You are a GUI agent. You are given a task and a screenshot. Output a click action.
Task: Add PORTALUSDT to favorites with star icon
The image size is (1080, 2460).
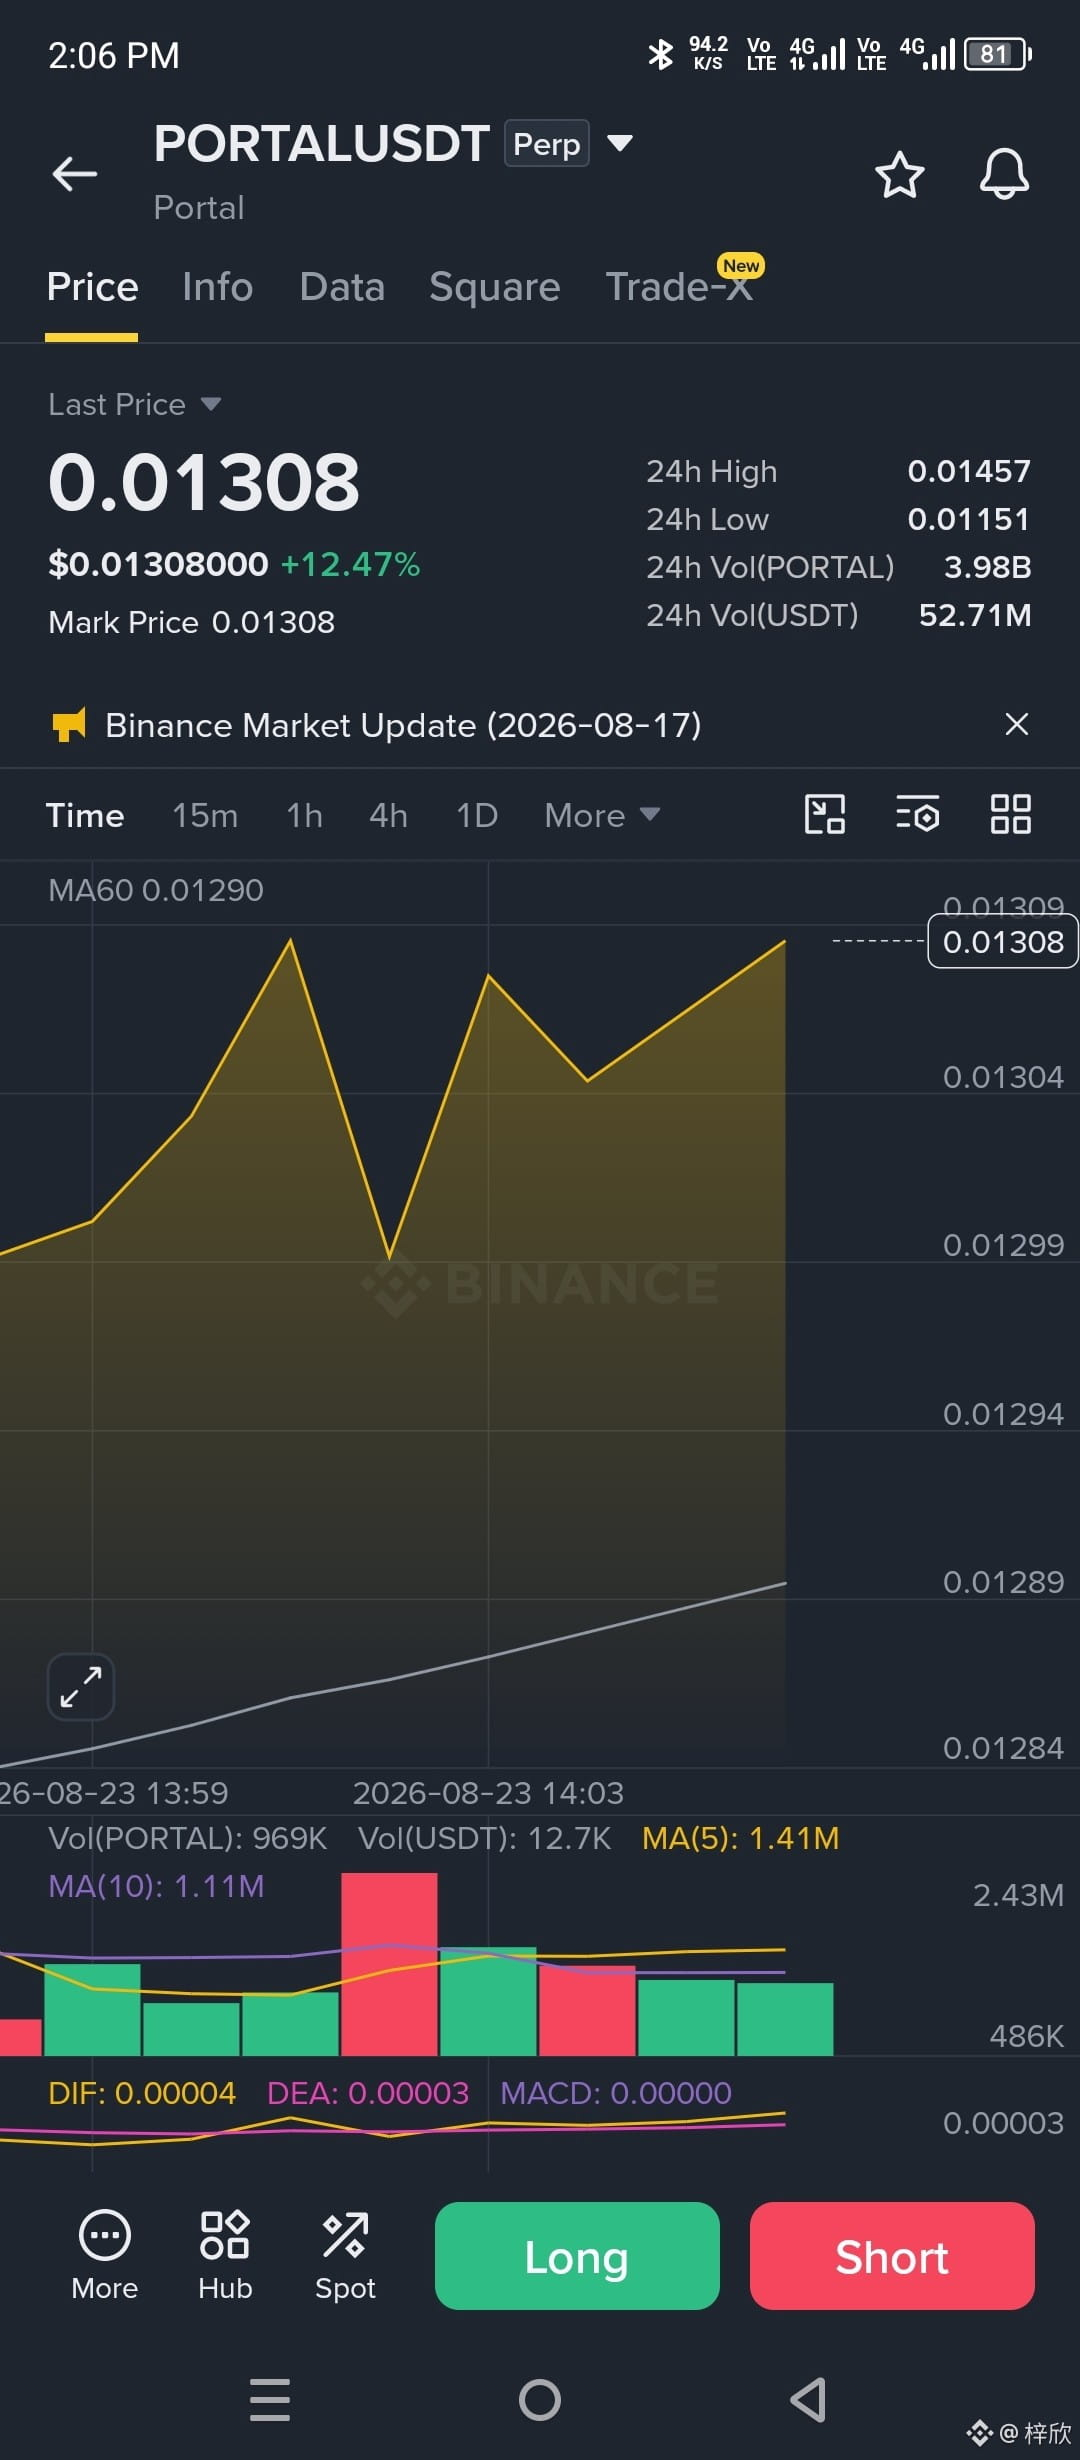pyautogui.click(x=899, y=175)
